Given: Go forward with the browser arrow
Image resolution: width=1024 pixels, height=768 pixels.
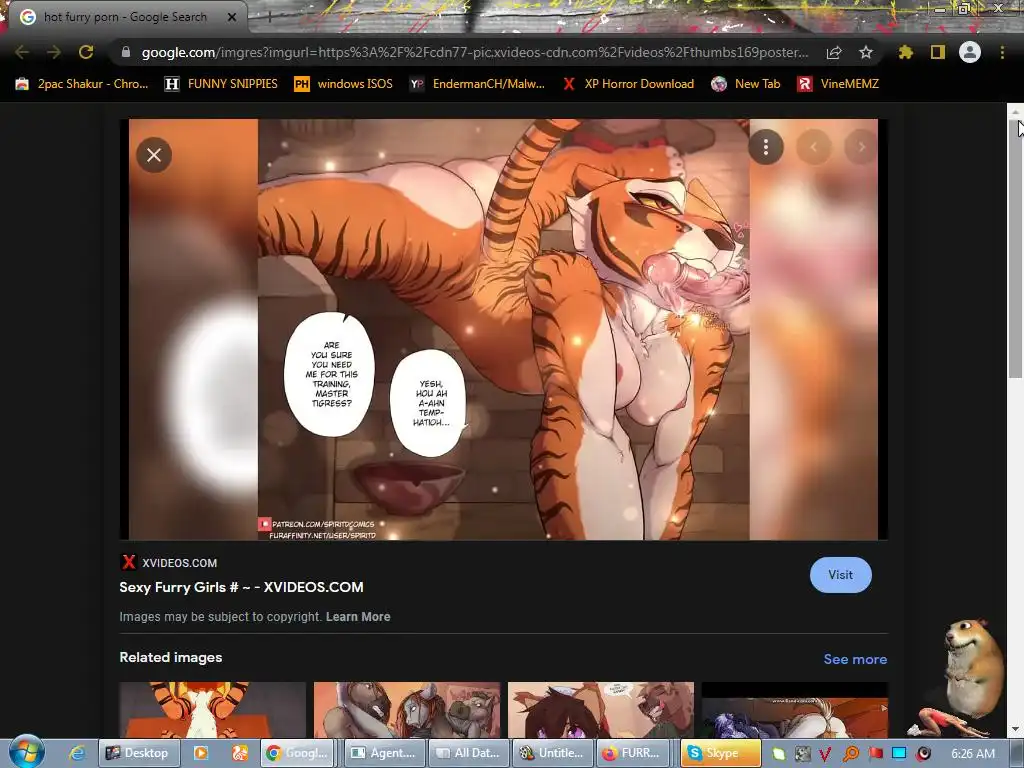Looking at the screenshot, I should point(54,52).
